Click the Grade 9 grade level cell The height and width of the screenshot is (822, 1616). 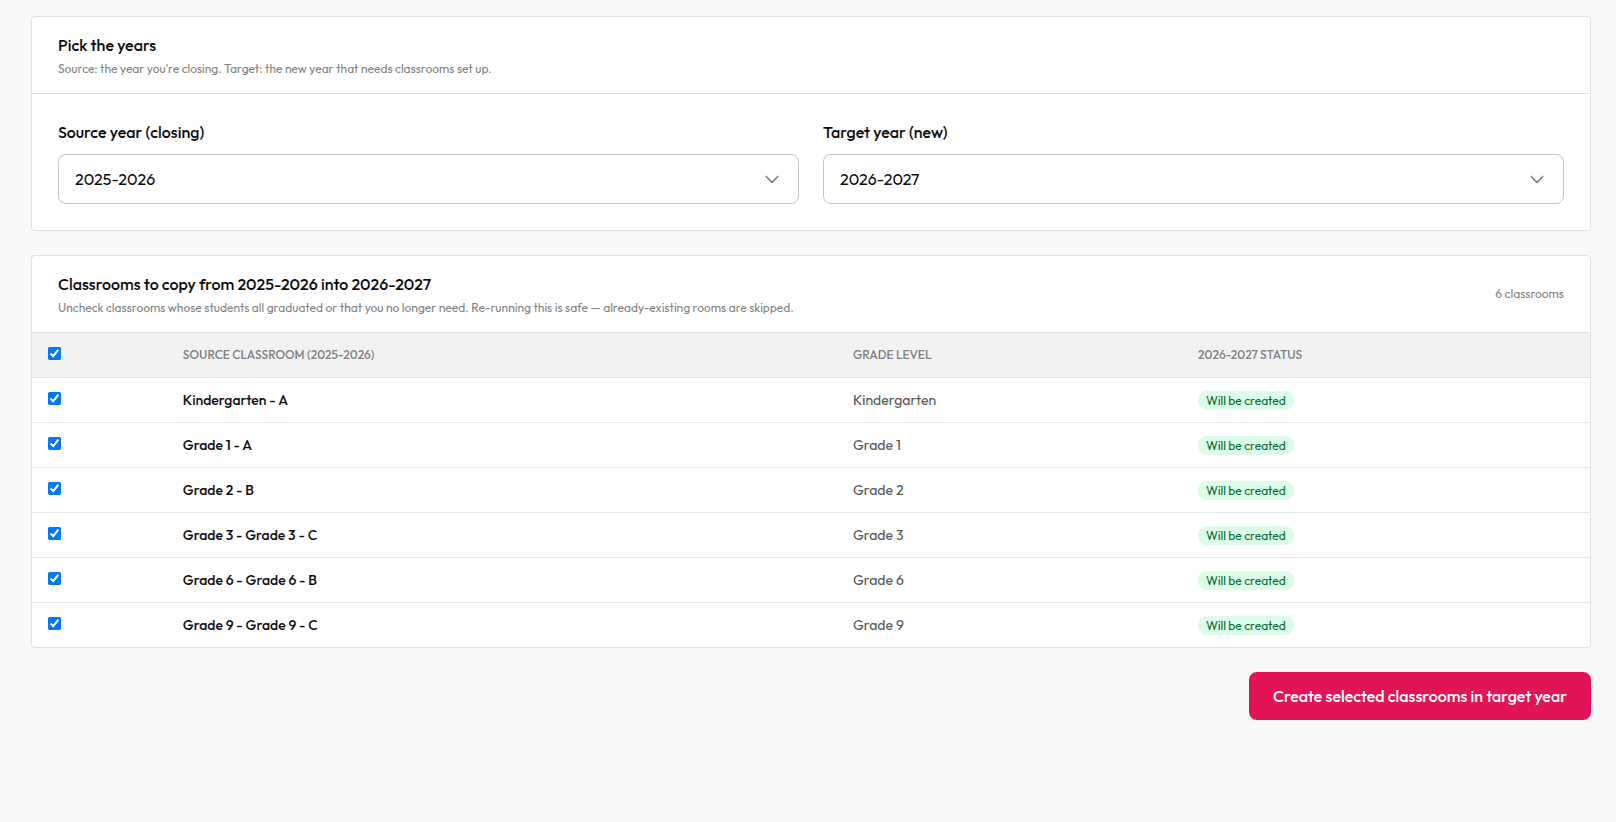878,625
